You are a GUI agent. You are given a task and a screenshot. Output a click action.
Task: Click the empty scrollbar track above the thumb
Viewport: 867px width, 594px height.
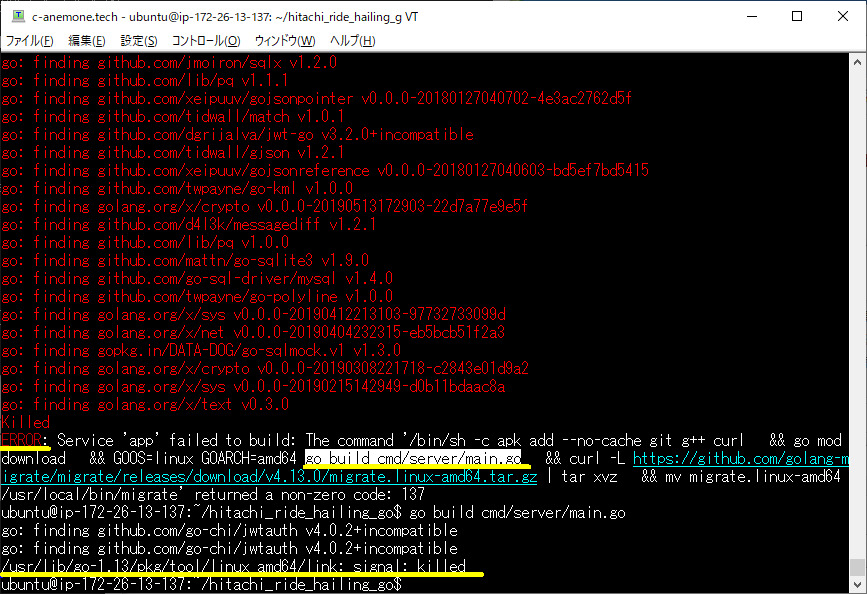point(857,300)
